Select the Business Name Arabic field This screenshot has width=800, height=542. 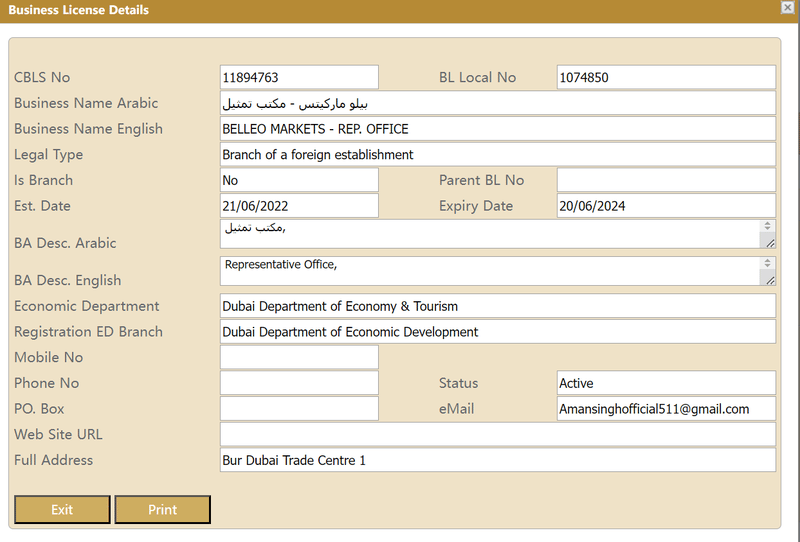[x=498, y=103]
